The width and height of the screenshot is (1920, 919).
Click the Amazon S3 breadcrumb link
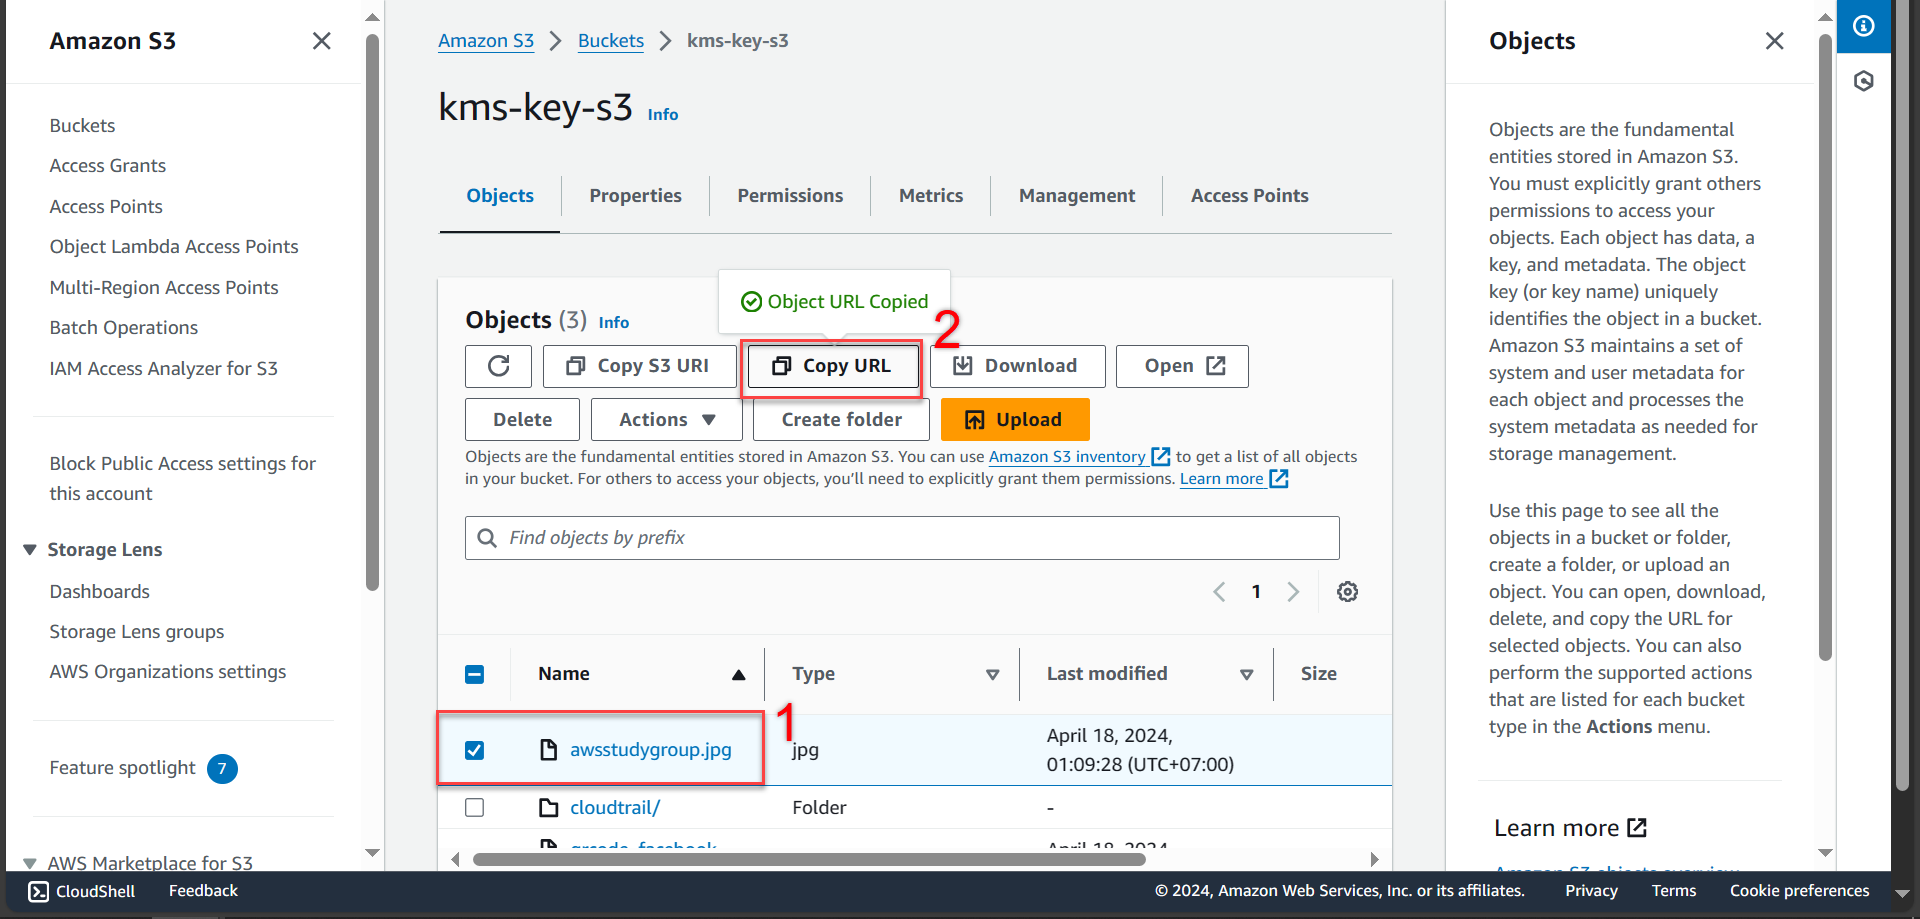(x=486, y=41)
